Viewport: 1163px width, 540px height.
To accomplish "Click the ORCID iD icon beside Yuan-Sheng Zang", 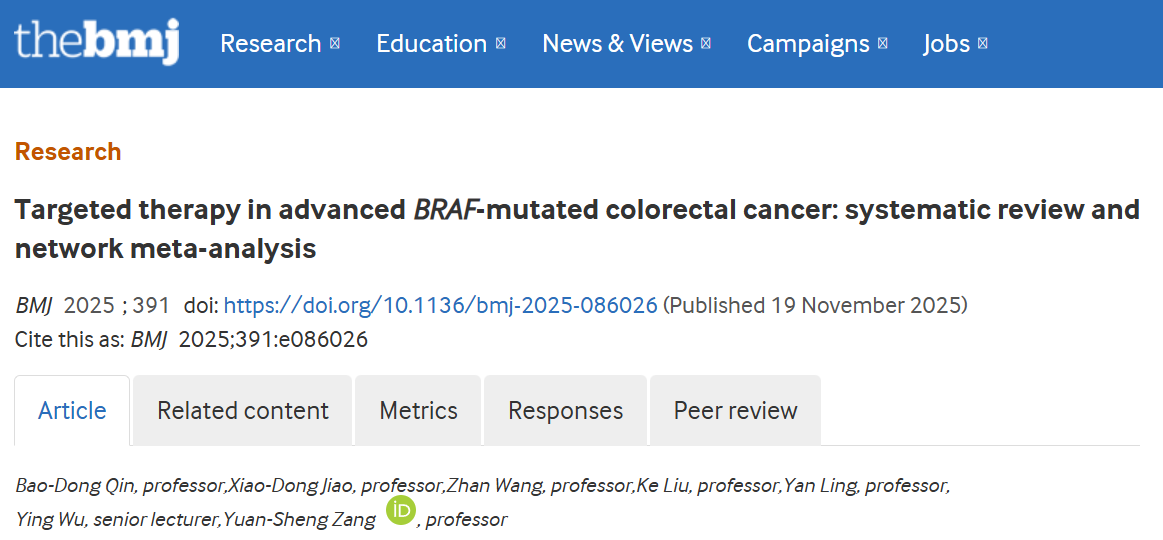I will pyautogui.click(x=400, y=511).
